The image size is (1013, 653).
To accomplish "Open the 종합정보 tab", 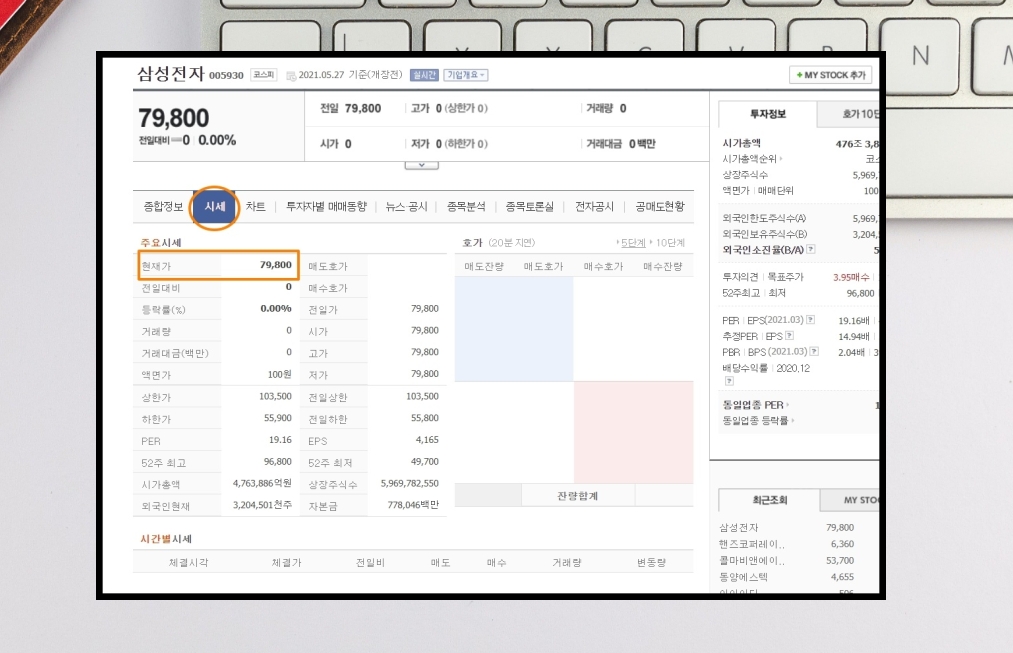I will click(163, 207).
